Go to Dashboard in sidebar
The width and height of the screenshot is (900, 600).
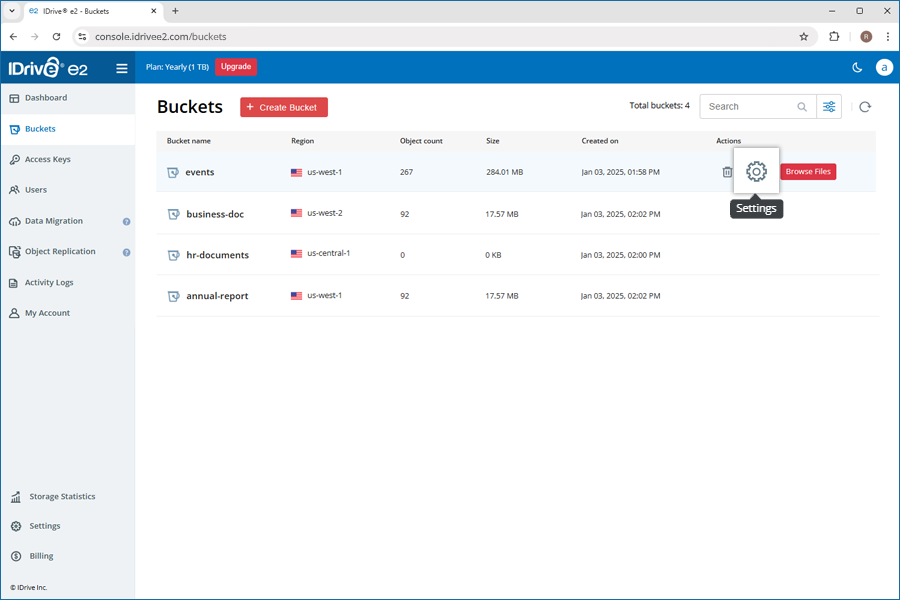tap(46, 98)
